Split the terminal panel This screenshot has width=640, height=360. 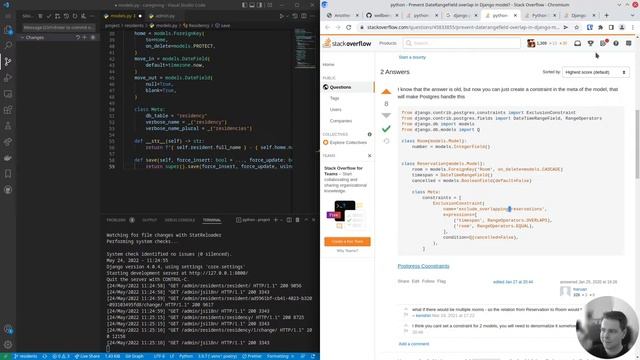click(x=289, y=220)
